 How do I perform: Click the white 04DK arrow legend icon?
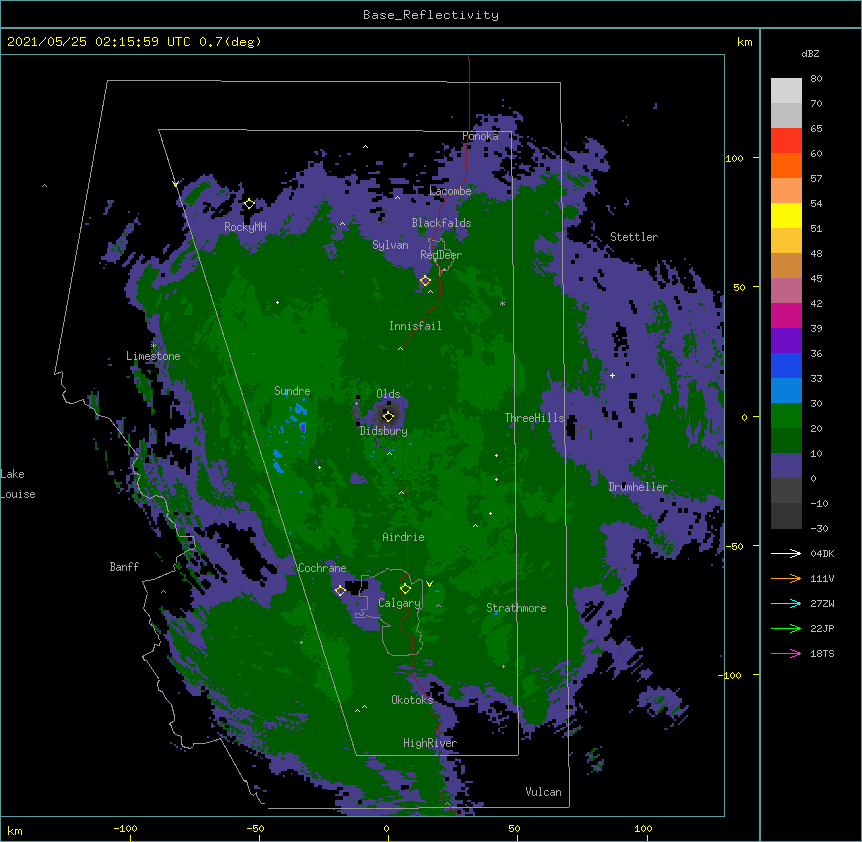786,553
